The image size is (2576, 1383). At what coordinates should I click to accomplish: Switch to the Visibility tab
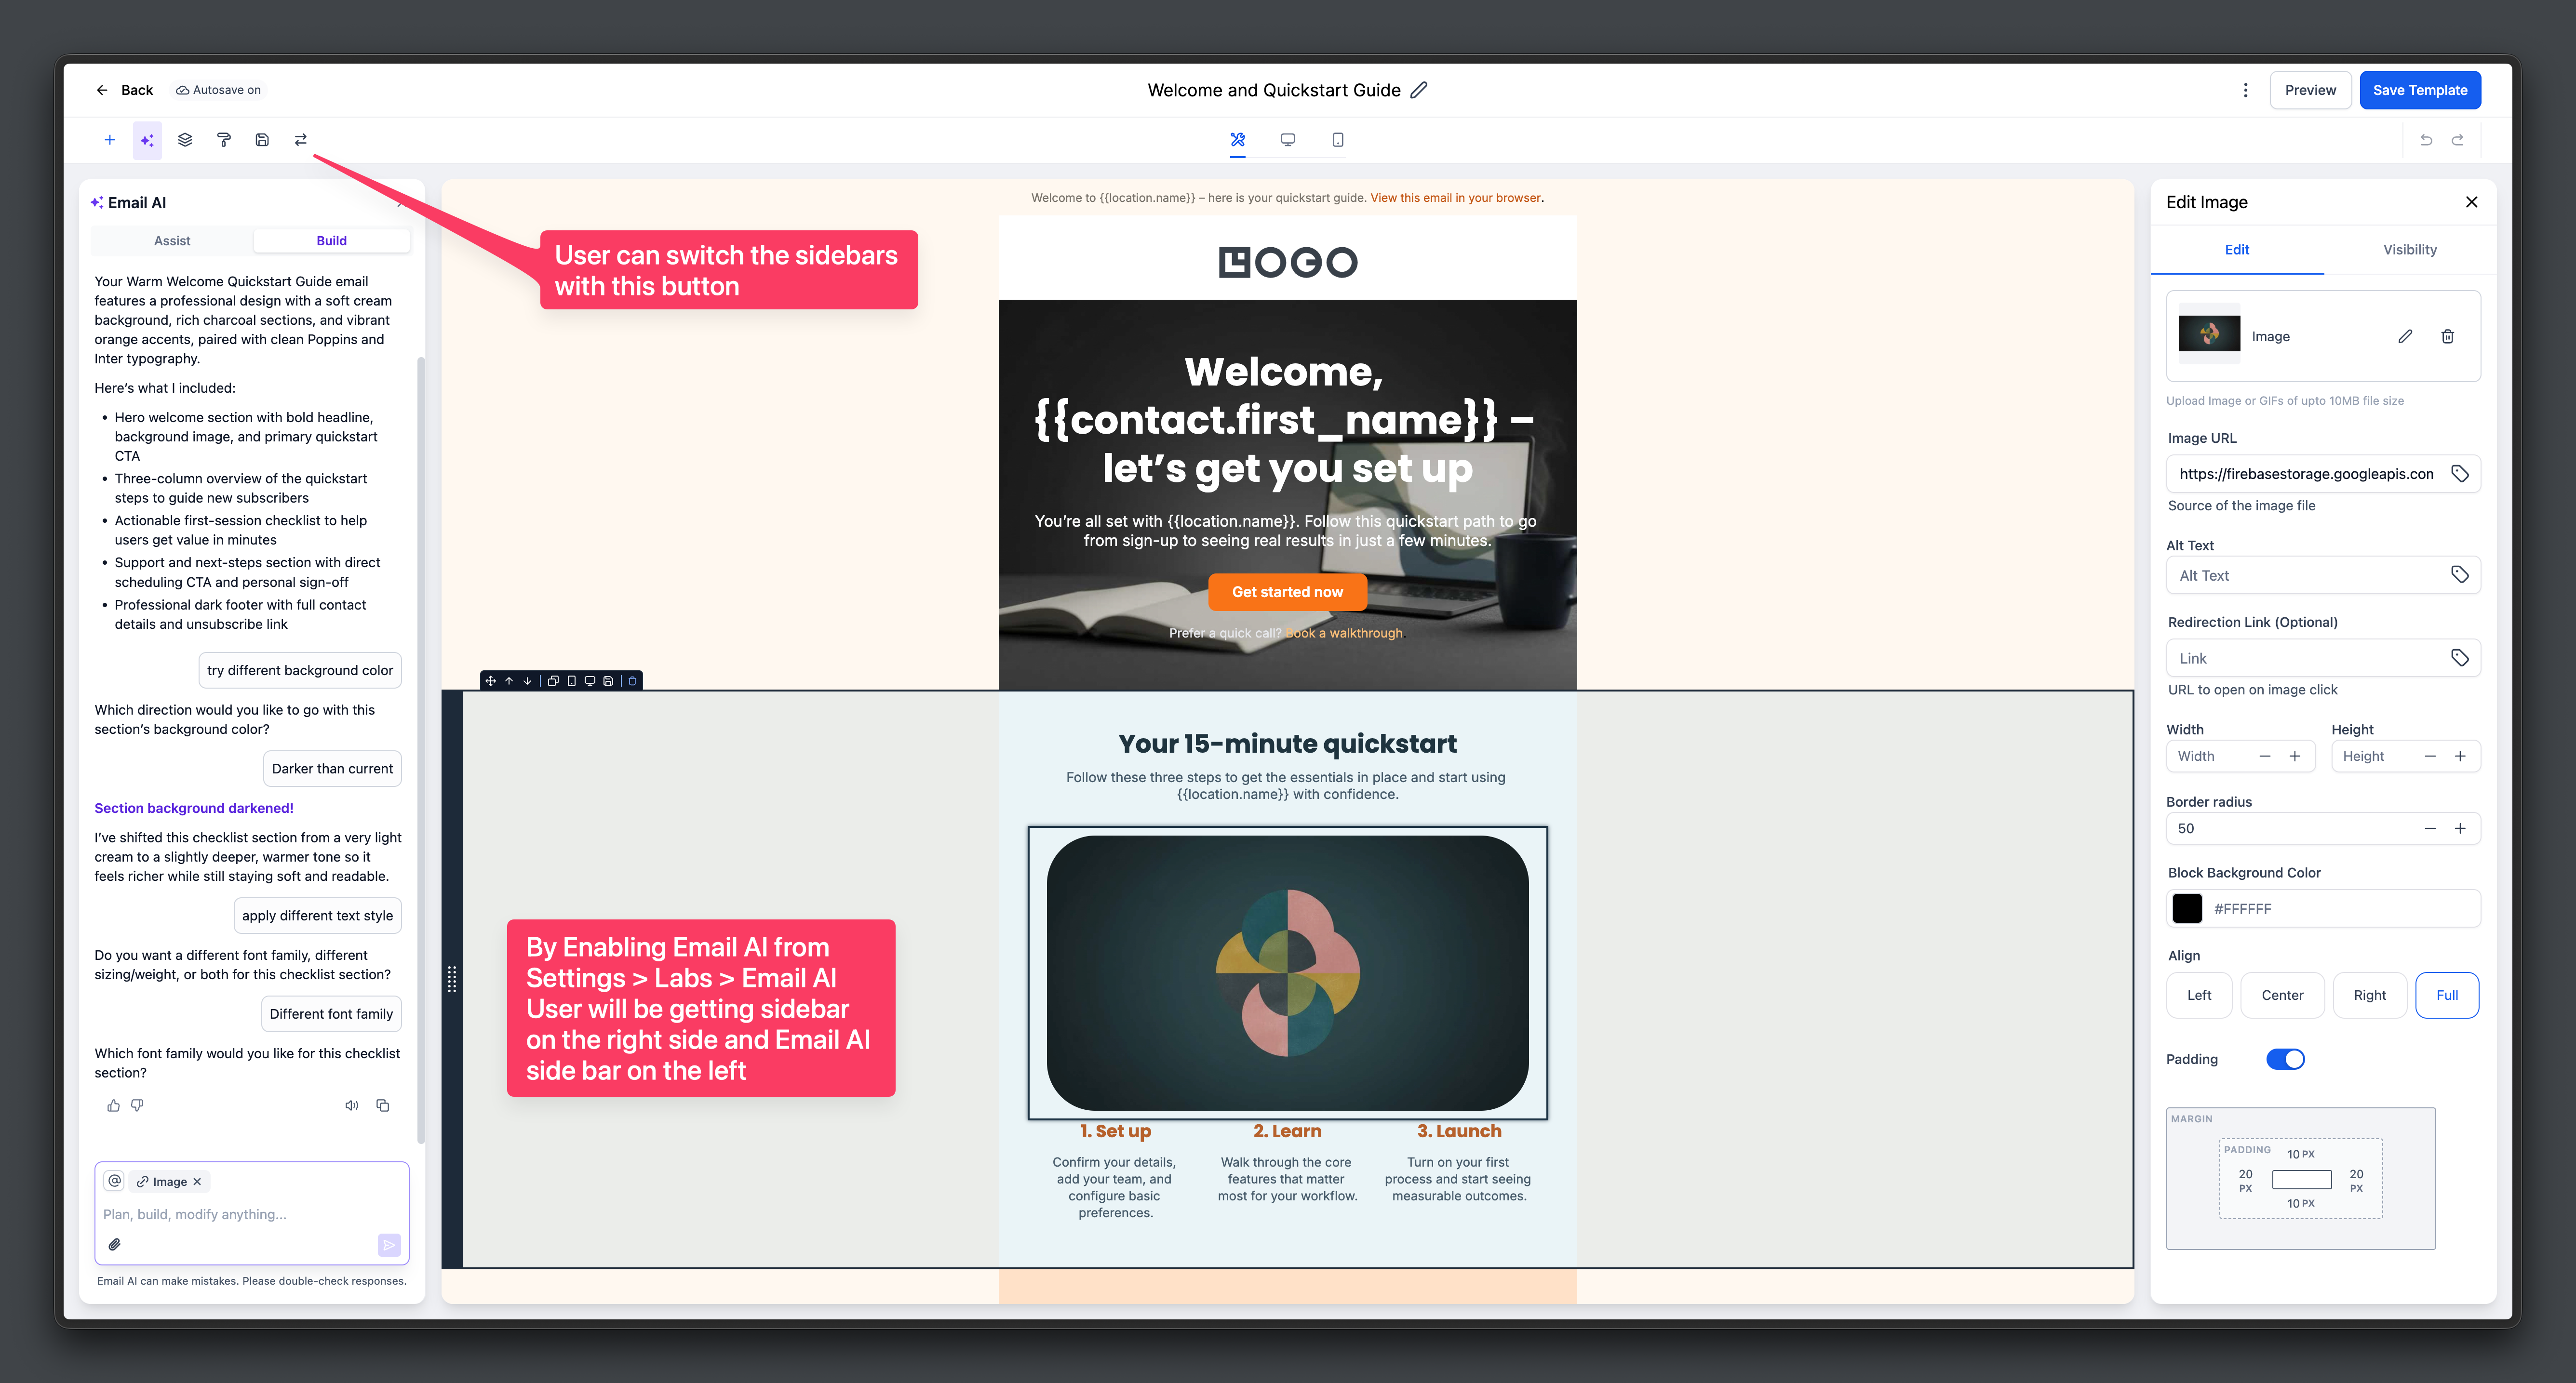point(2410,249)
